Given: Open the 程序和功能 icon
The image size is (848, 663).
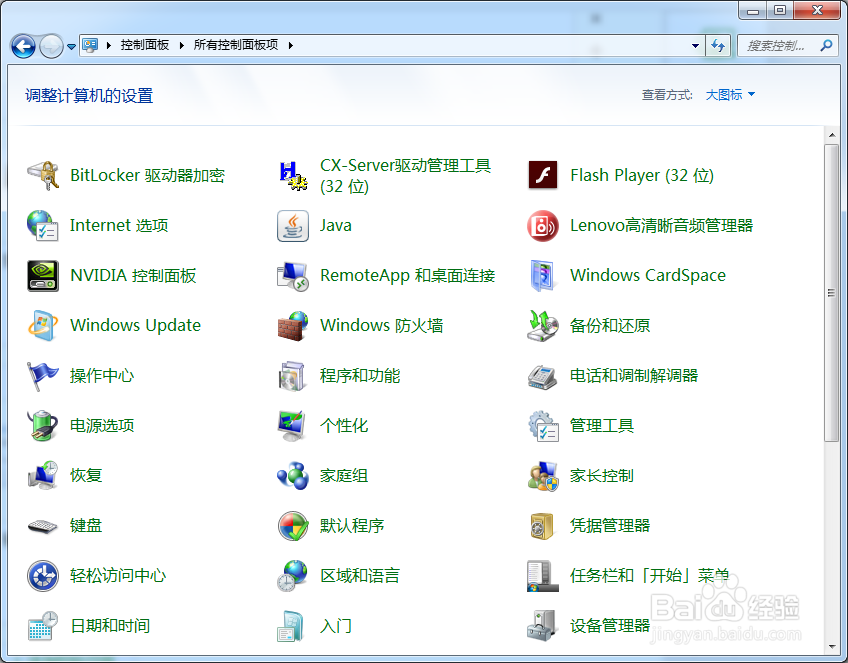Looking at the screenshot, I should (x=293, y=376).
